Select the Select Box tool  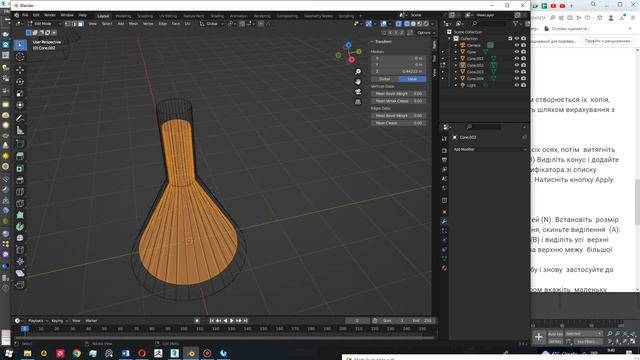click(20, 45)
